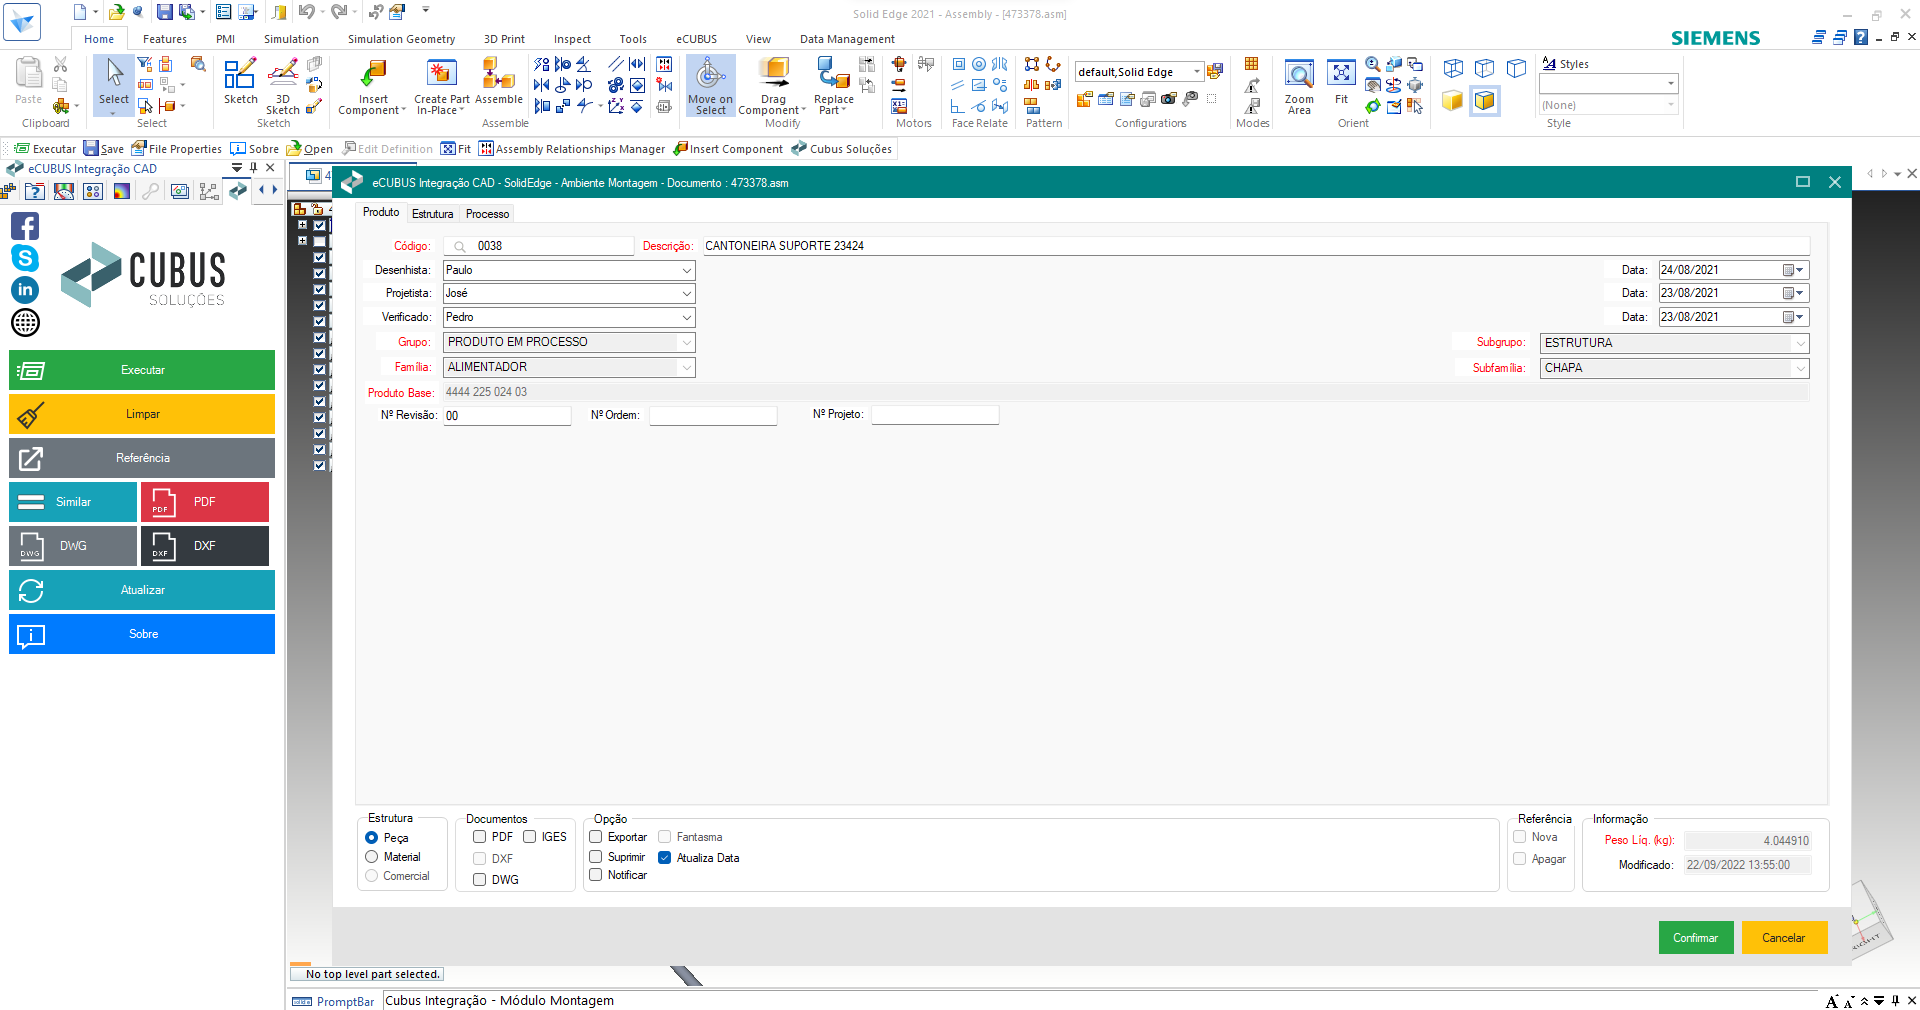
Task: Expand the Subgrupo ESTRUTURA dropdown
Action: (1800, 343)
